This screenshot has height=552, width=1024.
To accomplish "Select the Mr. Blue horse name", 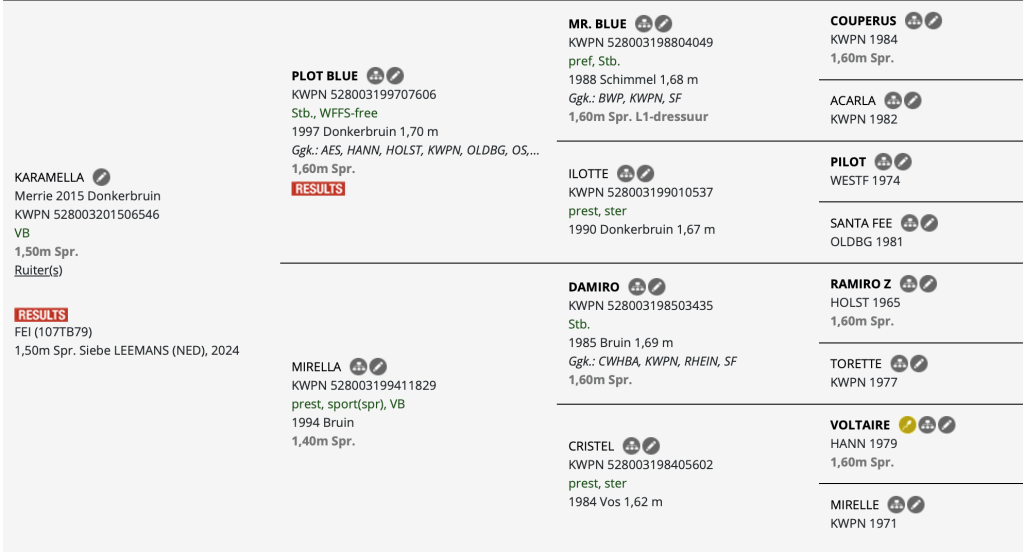I will (597, 24).
